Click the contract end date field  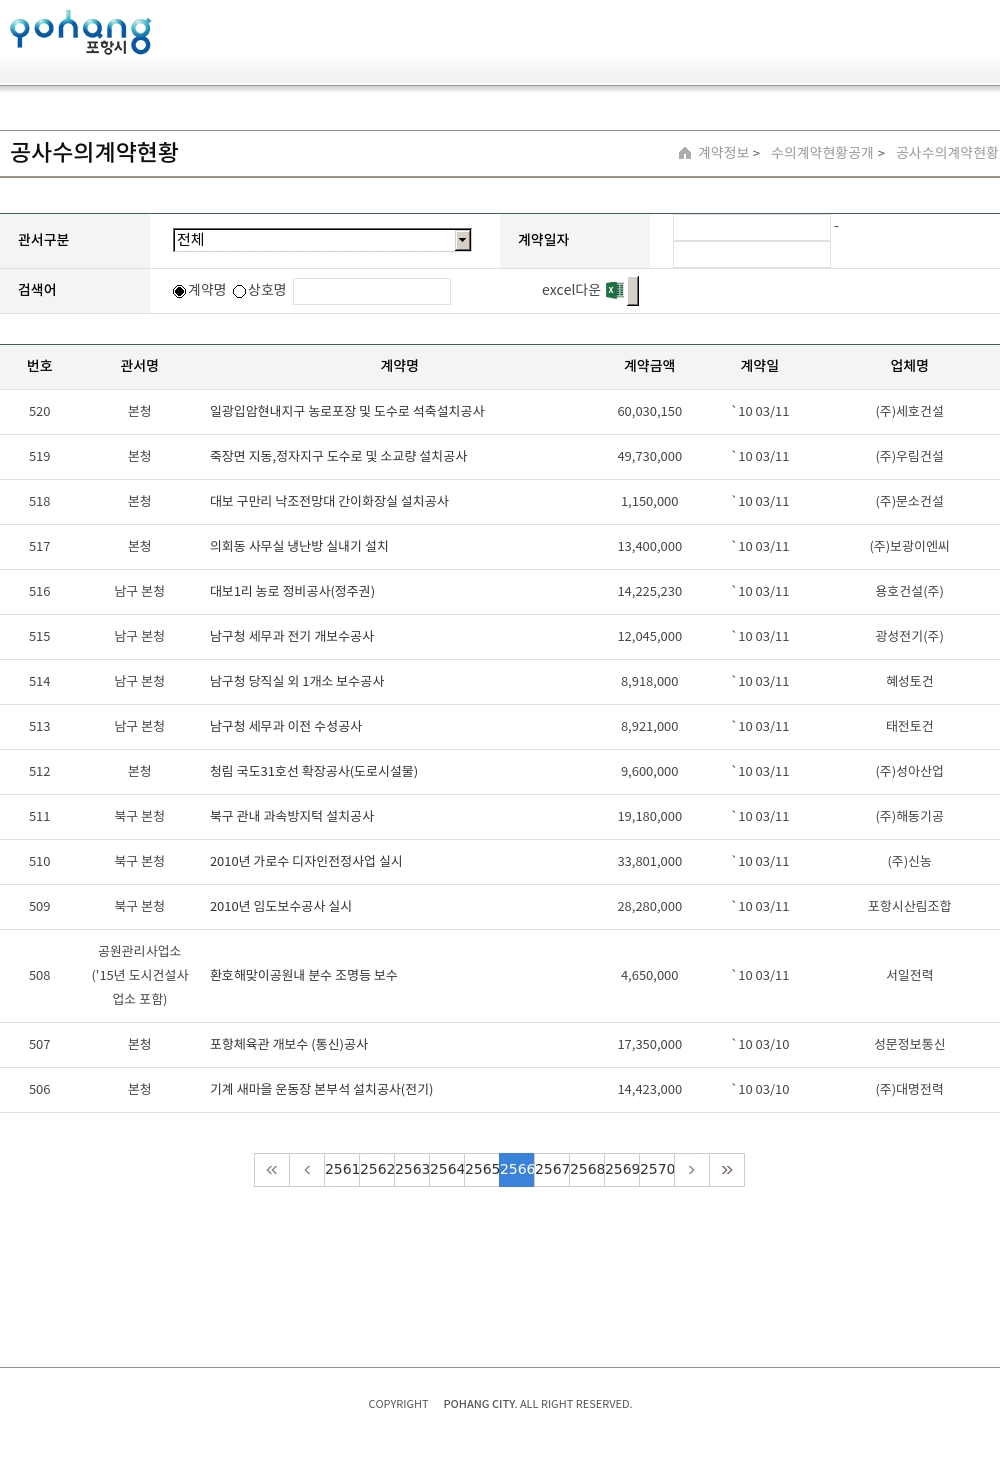point(752,255)
